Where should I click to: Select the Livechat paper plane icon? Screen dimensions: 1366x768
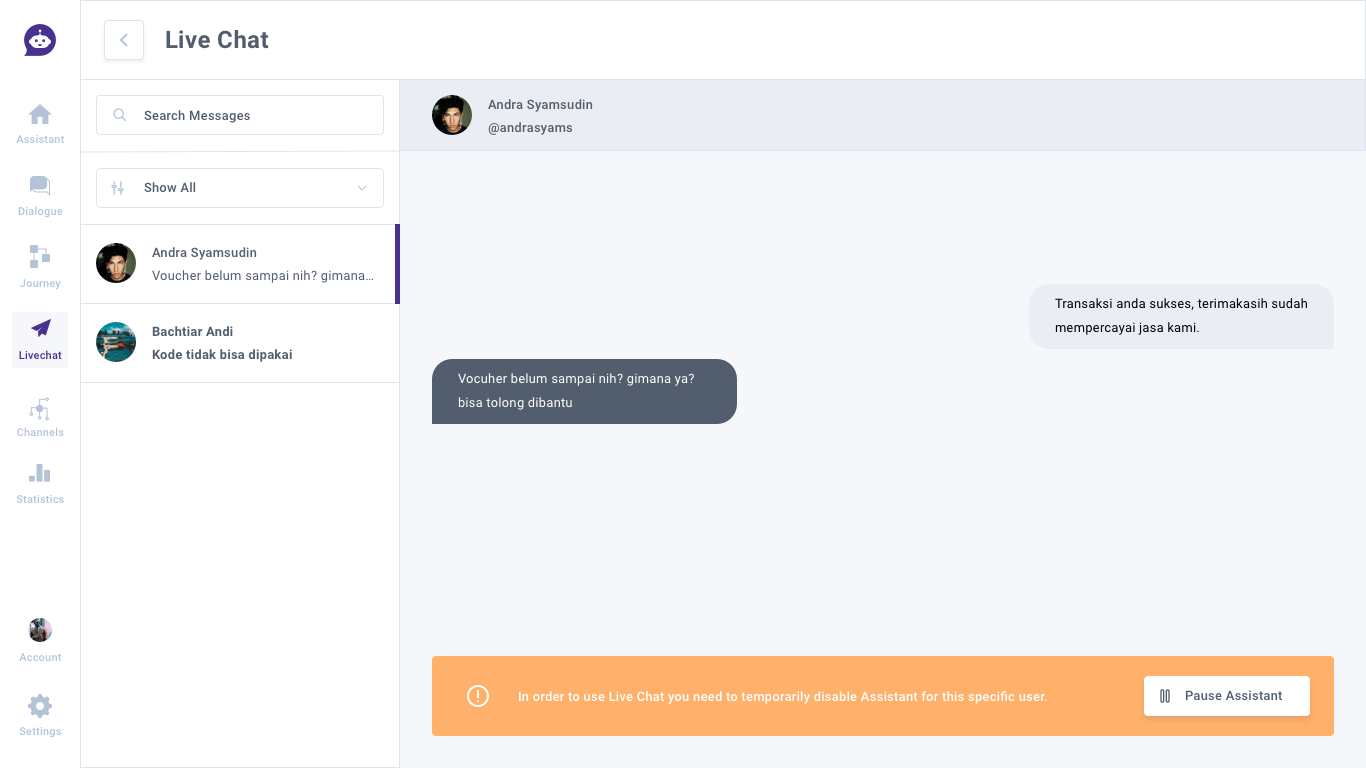(x=40, y=328)
